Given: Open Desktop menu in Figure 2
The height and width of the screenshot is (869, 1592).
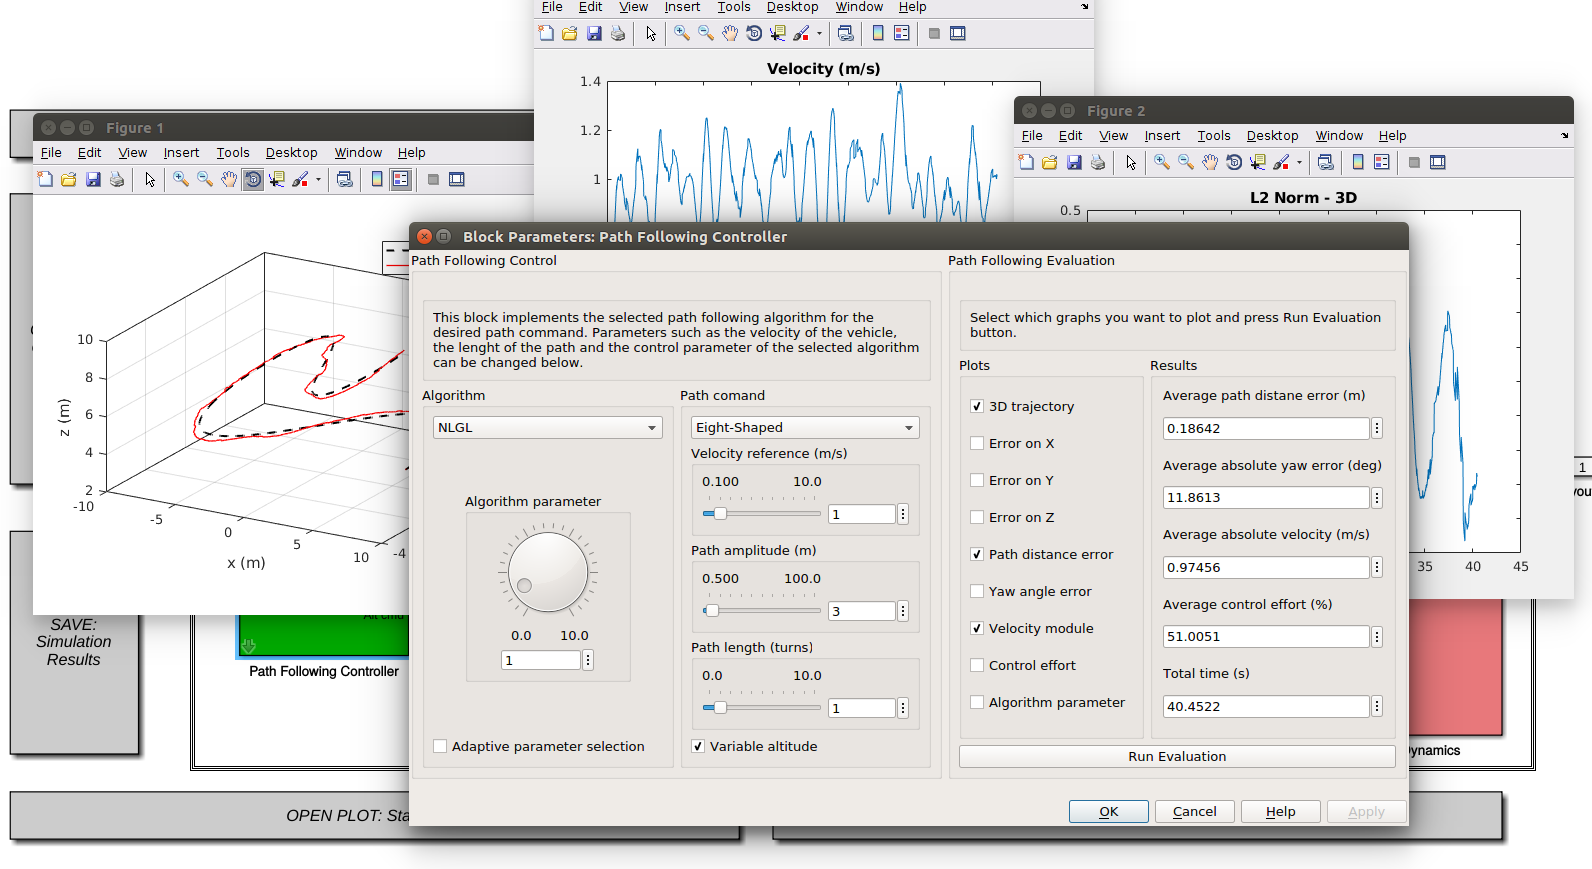Looking at the screenshot, I should click(x=1272, y=136).
